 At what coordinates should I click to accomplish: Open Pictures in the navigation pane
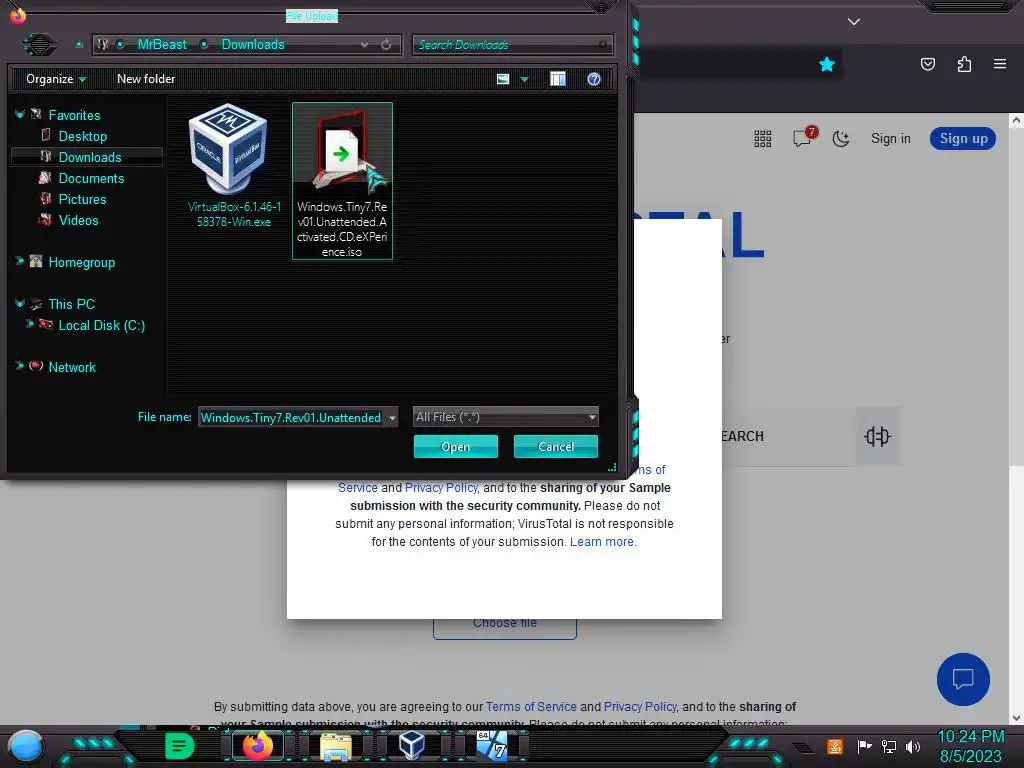click(x=82, y=199)
